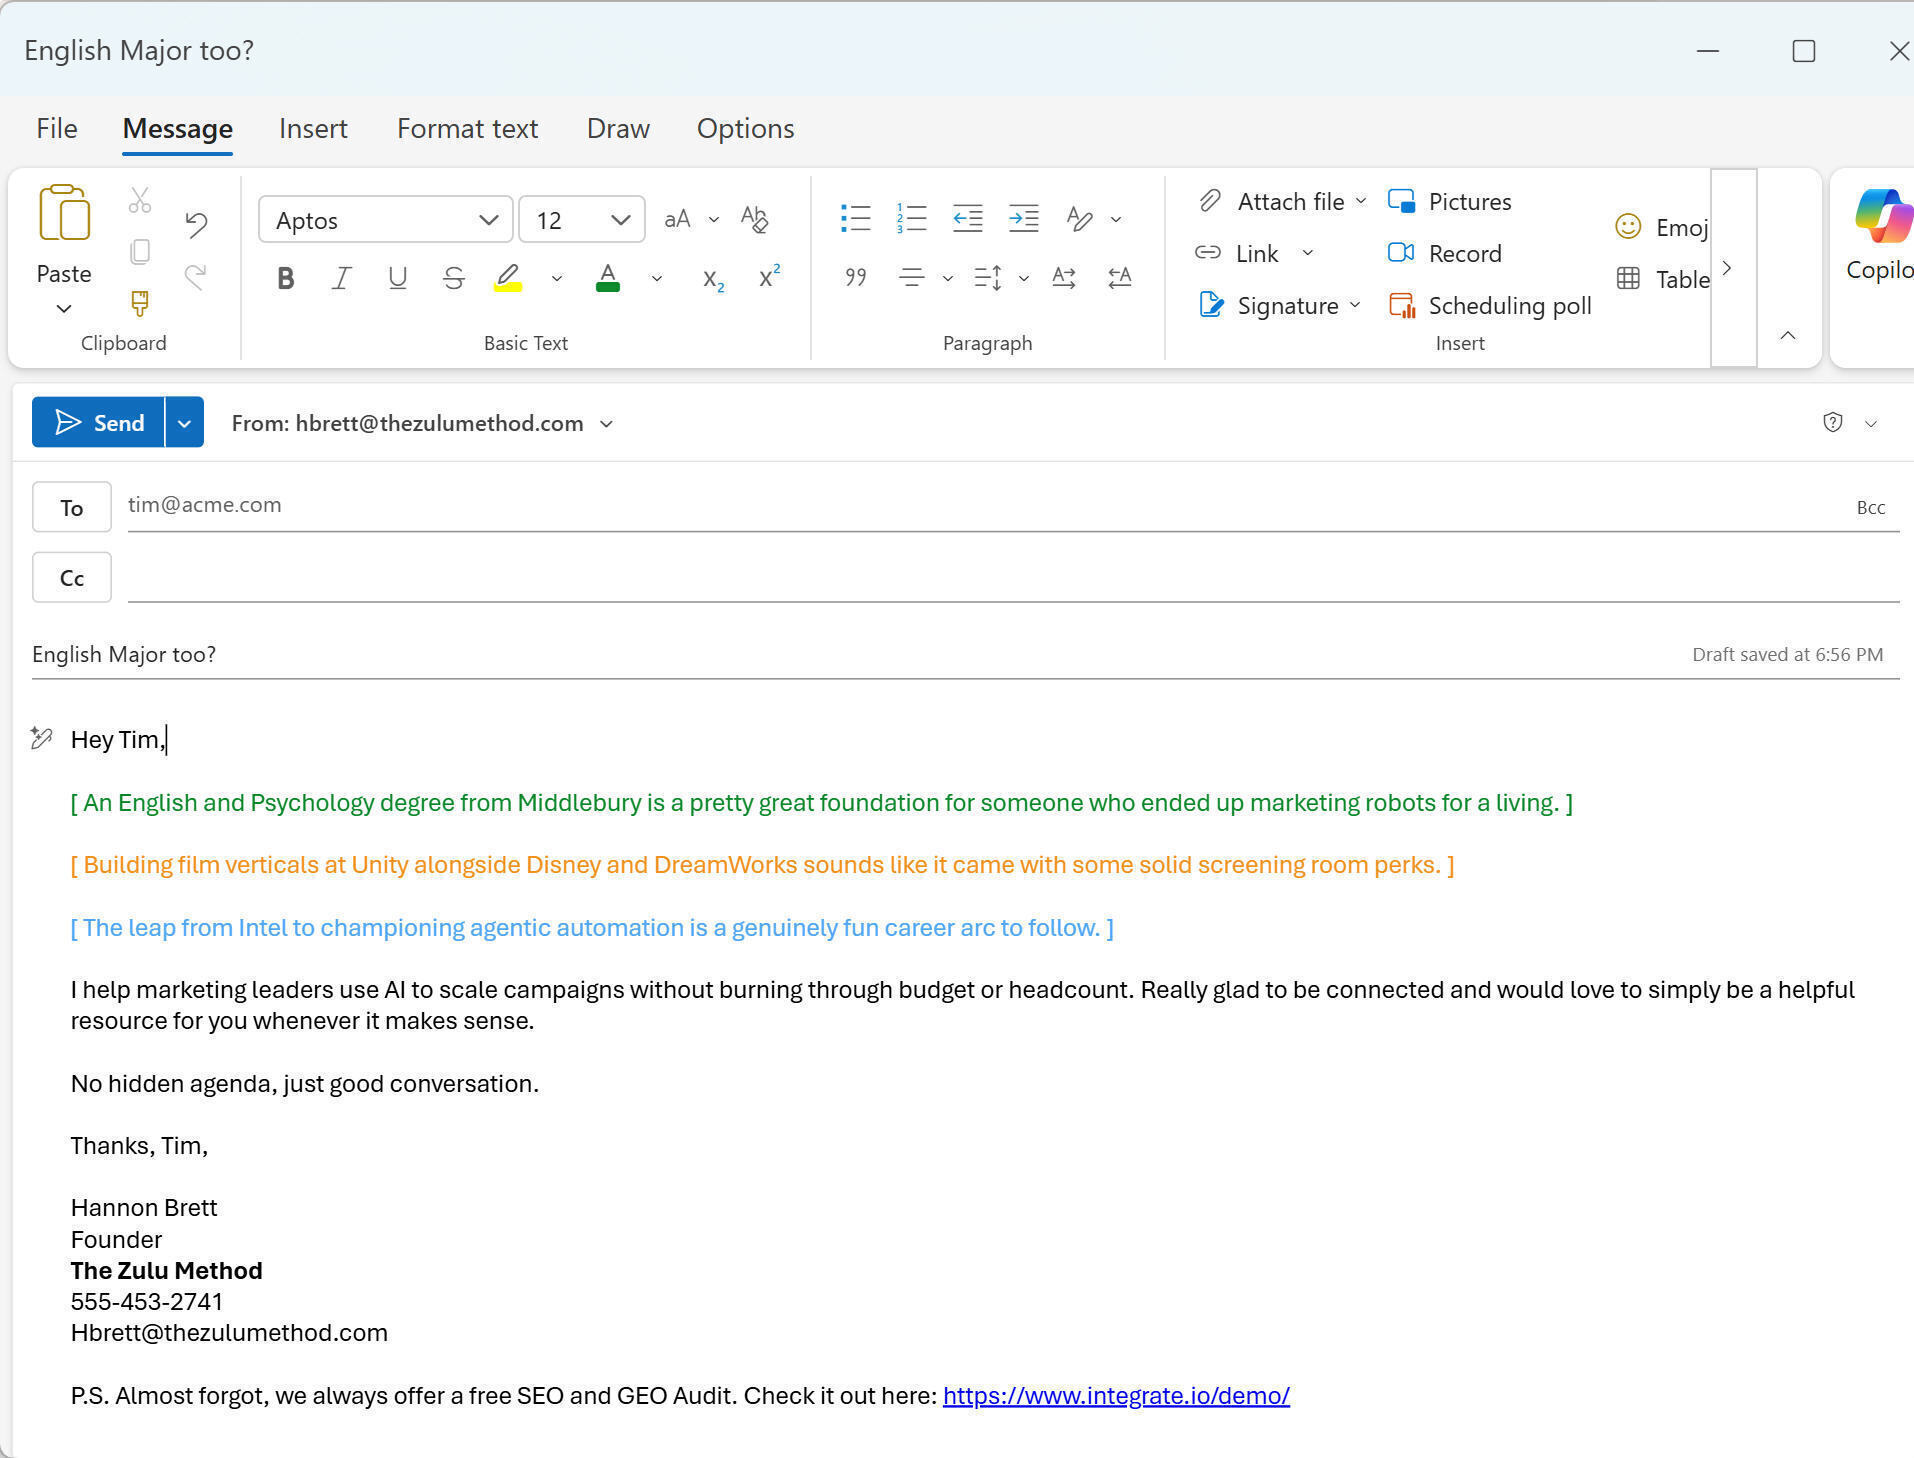Expand the Change case options arrow
The width and height of the screenshot is (1914, 1458).
(714, 220)
